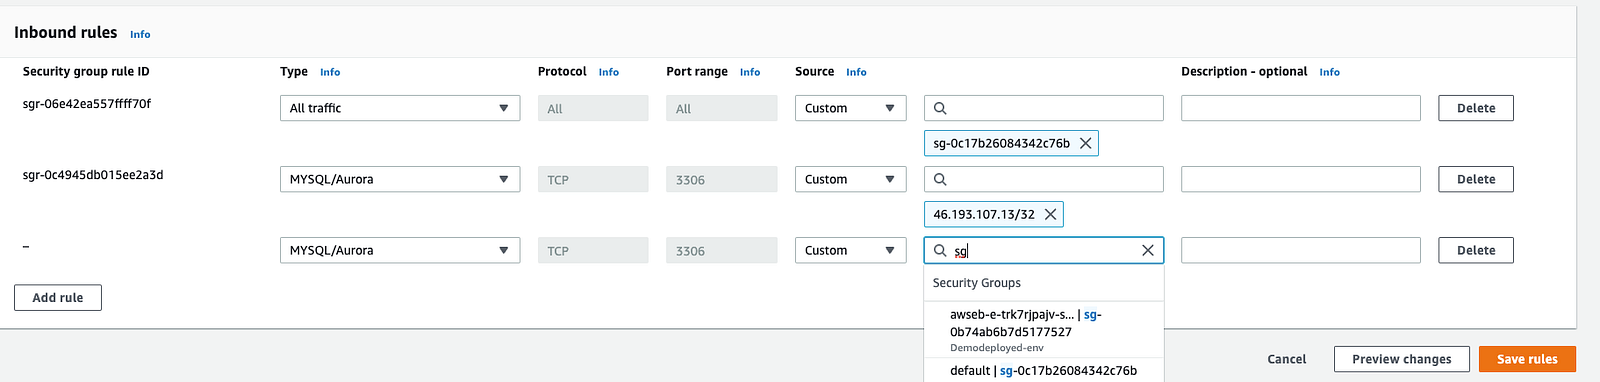Click Add rule button
Image resolution: width=1600 pixels, height=382 pixels.
click(58, 297)
